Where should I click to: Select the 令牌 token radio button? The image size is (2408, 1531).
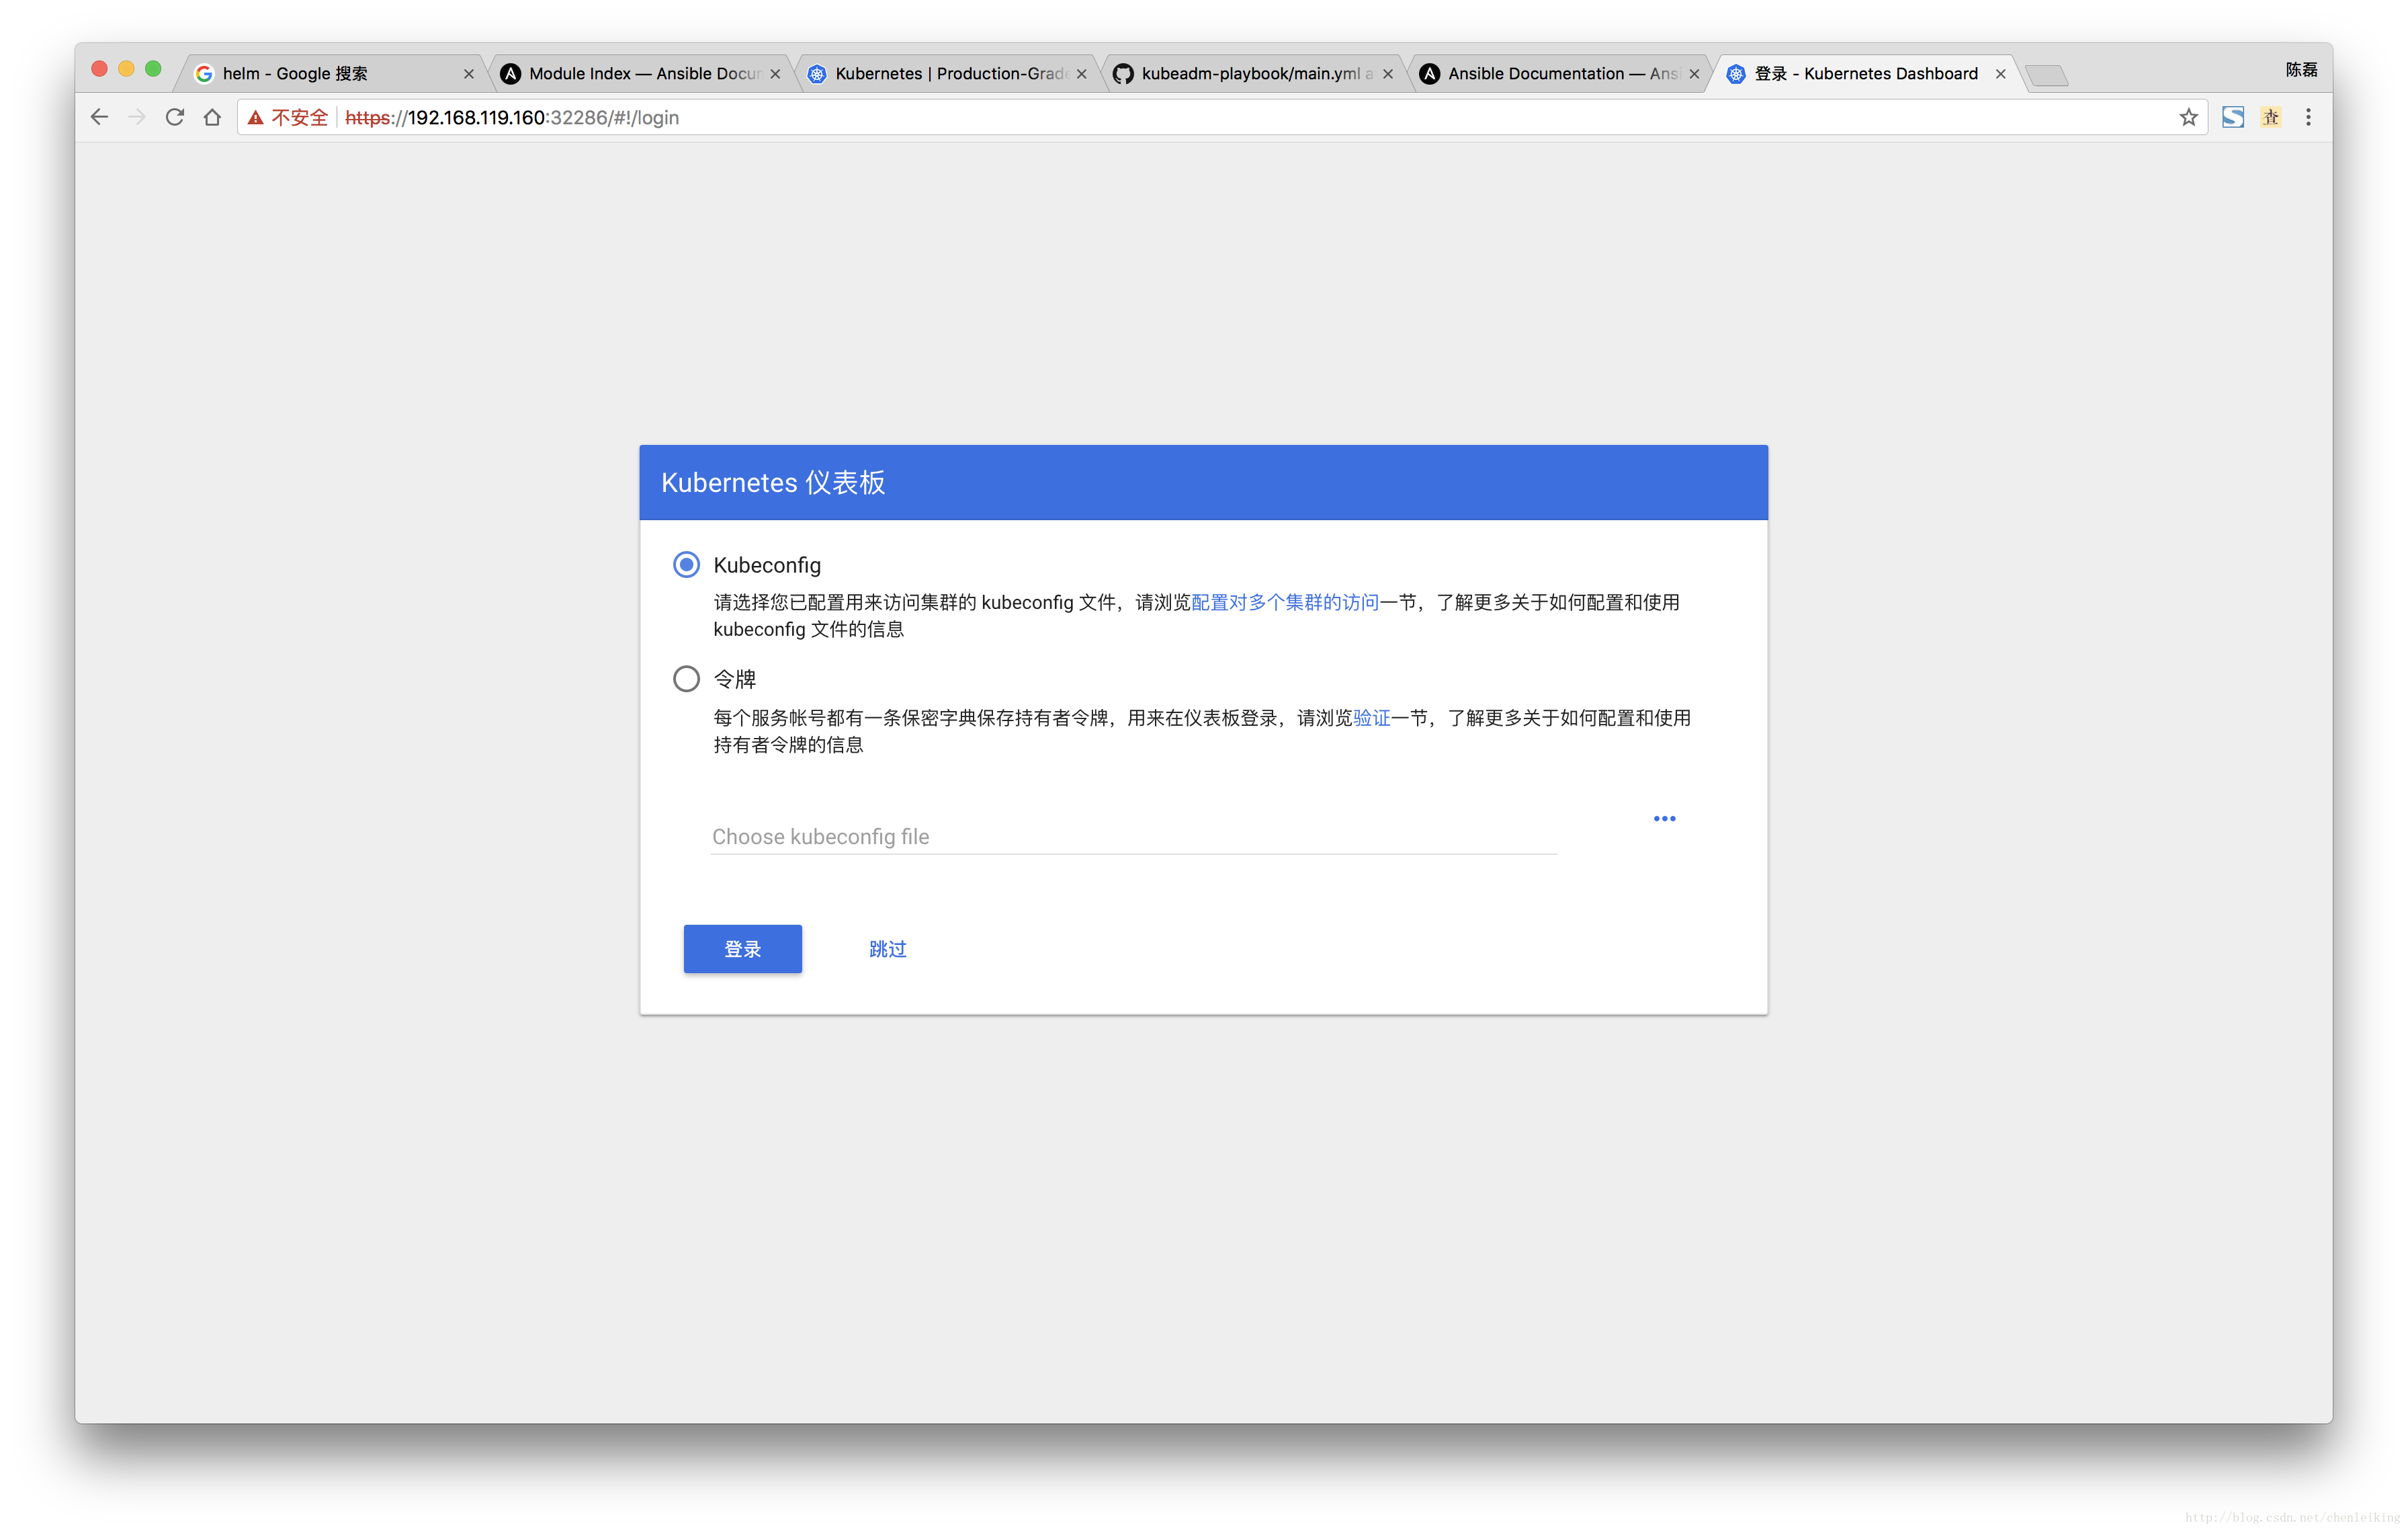[x=686, y=679]
